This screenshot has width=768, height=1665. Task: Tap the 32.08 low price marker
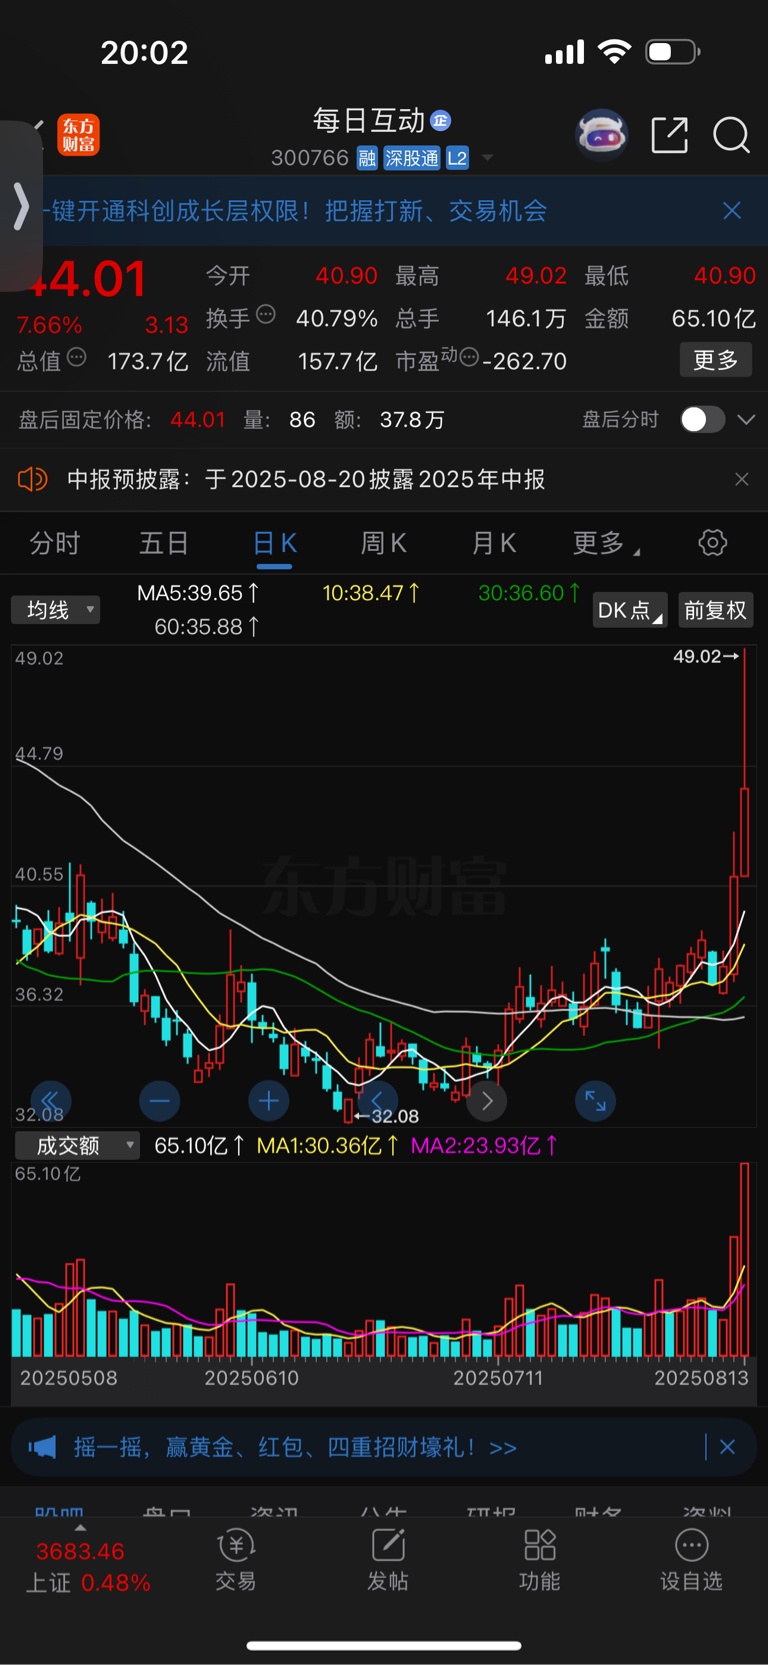click(x=386, y=1116)
